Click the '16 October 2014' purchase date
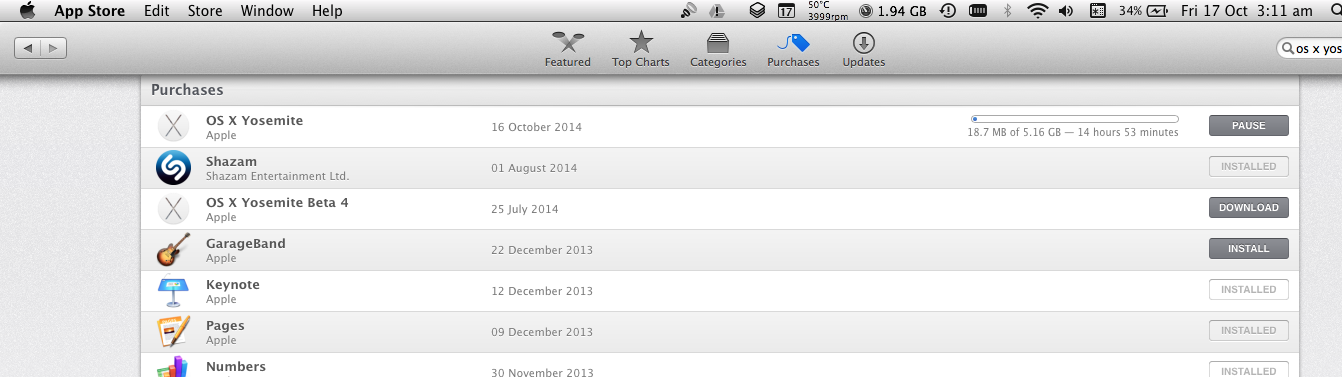The width and height of the screenshot is (1342, 377). click(536, 127)
